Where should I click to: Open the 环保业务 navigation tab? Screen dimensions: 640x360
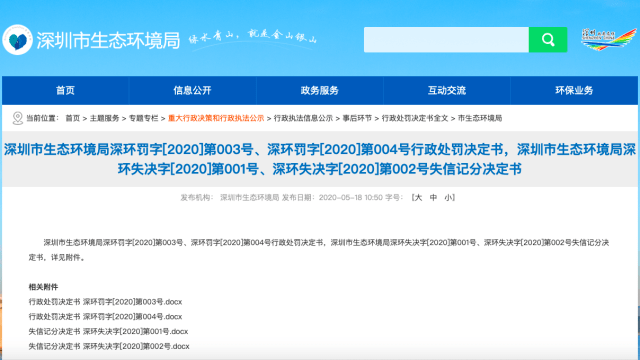click(x=574, y=90)
